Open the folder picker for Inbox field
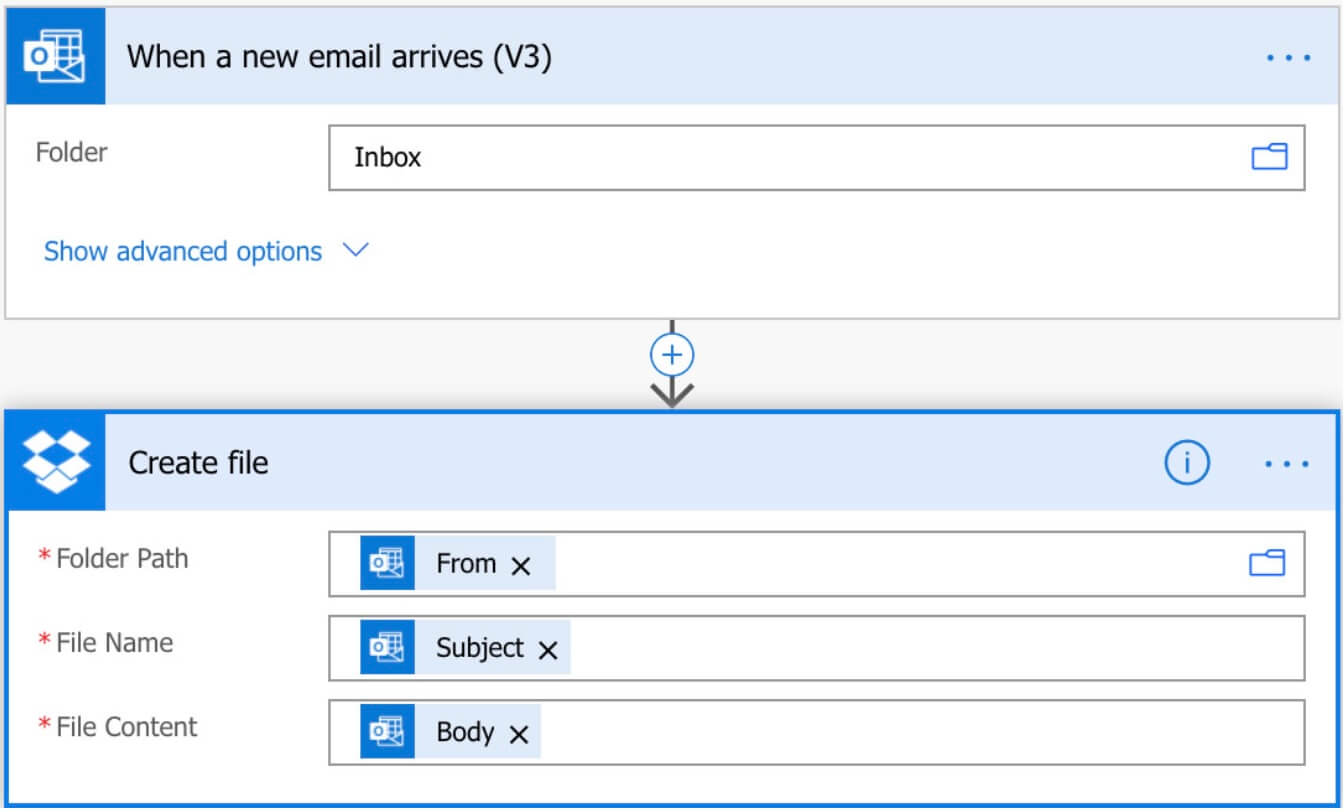The image size is (1344, 812). click(x=1269, y=157)
